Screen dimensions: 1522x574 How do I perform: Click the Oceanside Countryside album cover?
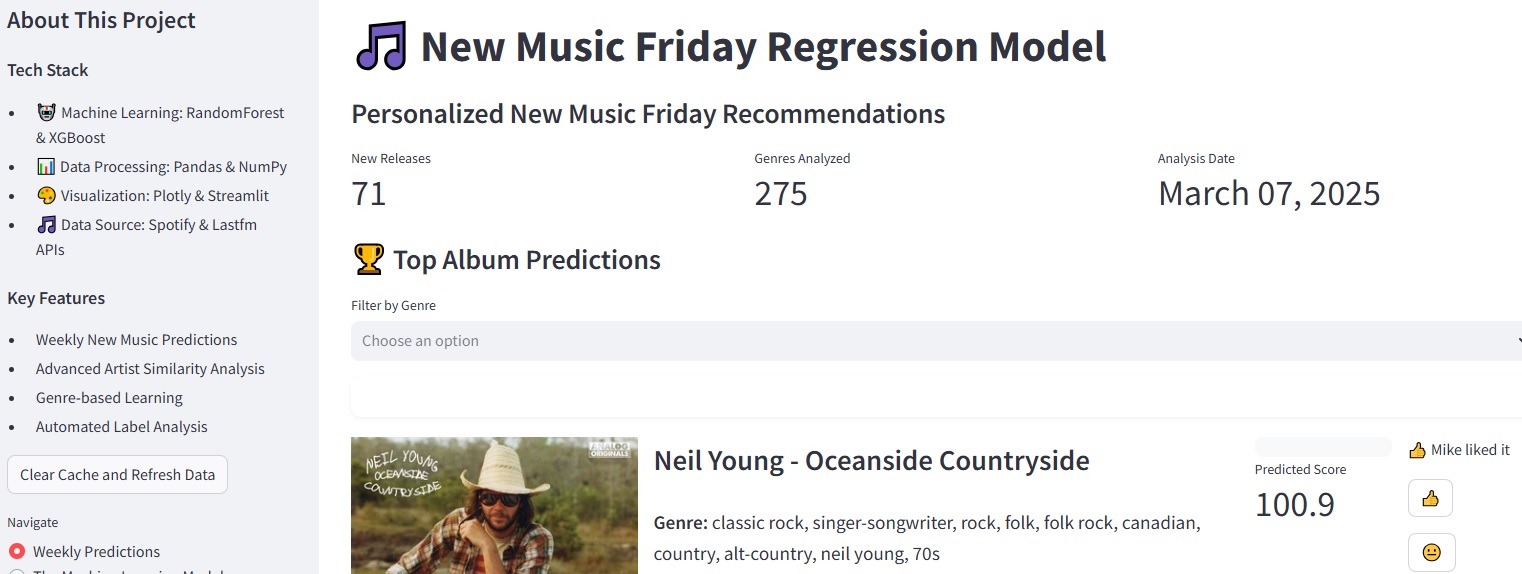494,505
